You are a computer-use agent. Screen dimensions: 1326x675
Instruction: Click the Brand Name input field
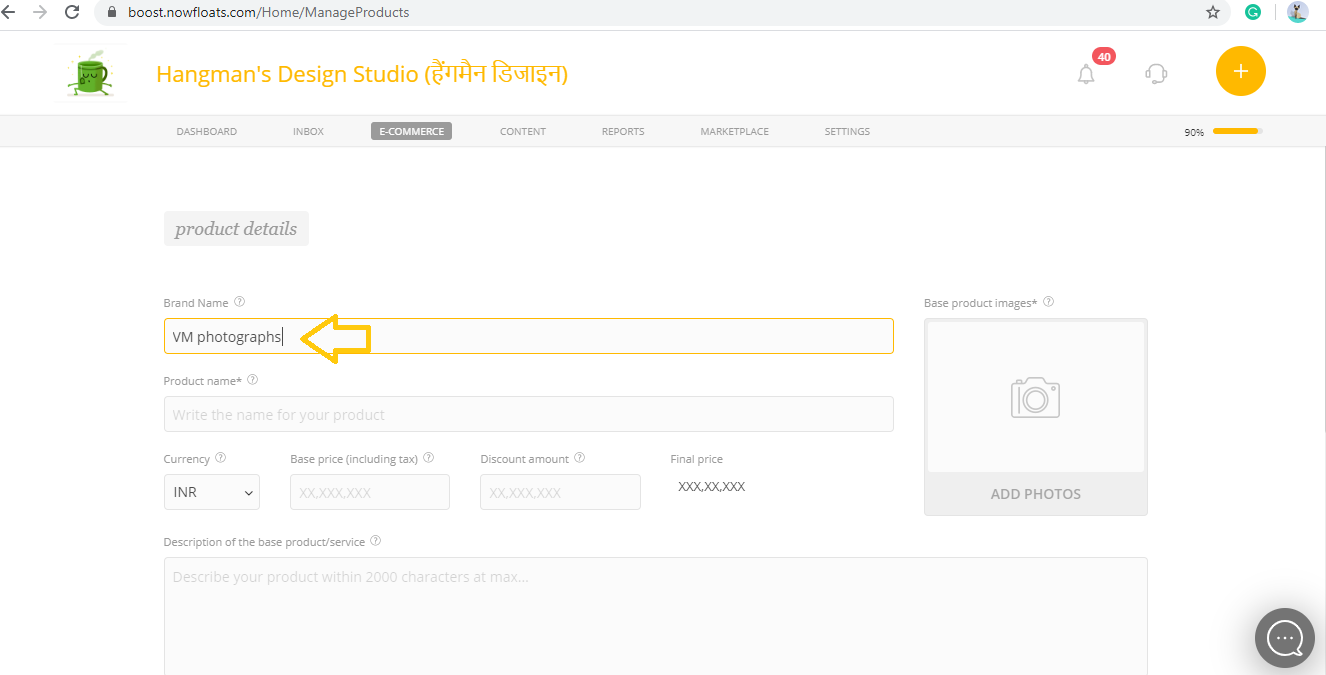pyautogui.click(x=528, y=336)
